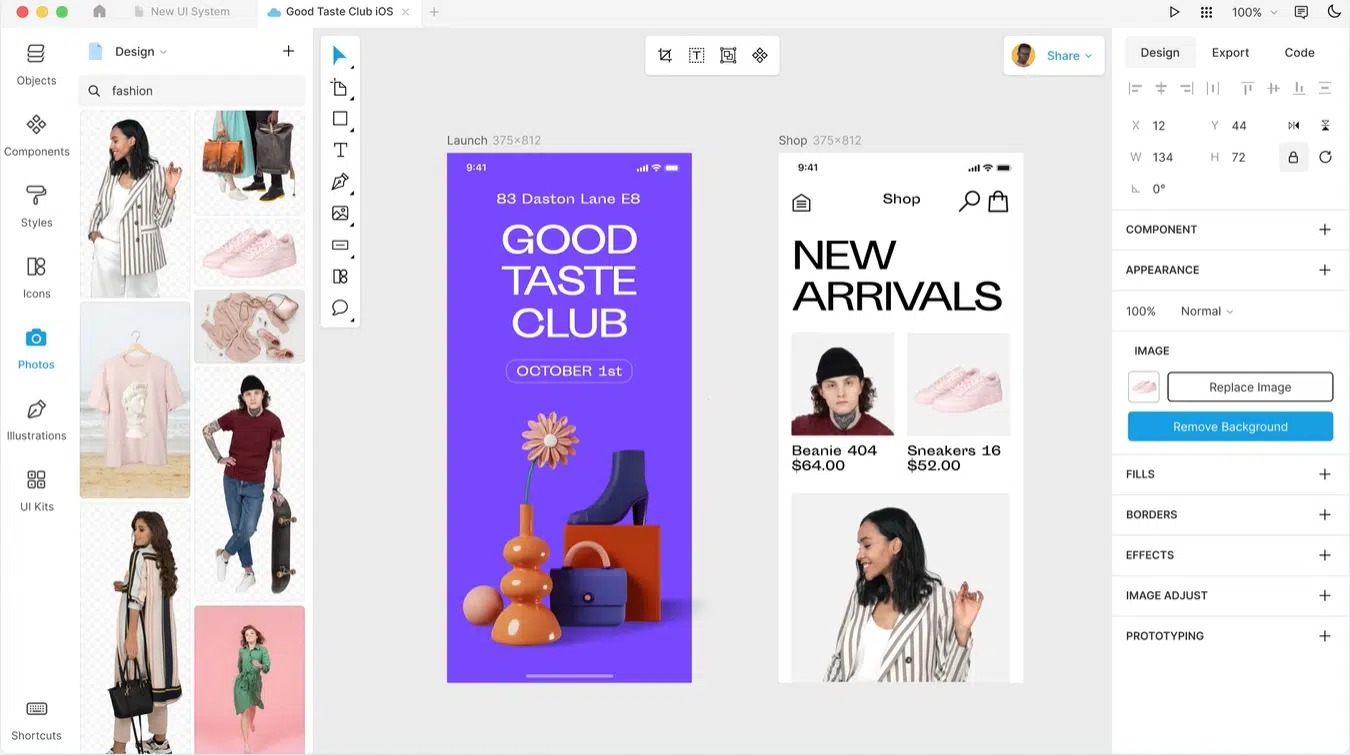Choose the Pen tool
This screenshot has height=755, width=1350.
pos(340,181)
